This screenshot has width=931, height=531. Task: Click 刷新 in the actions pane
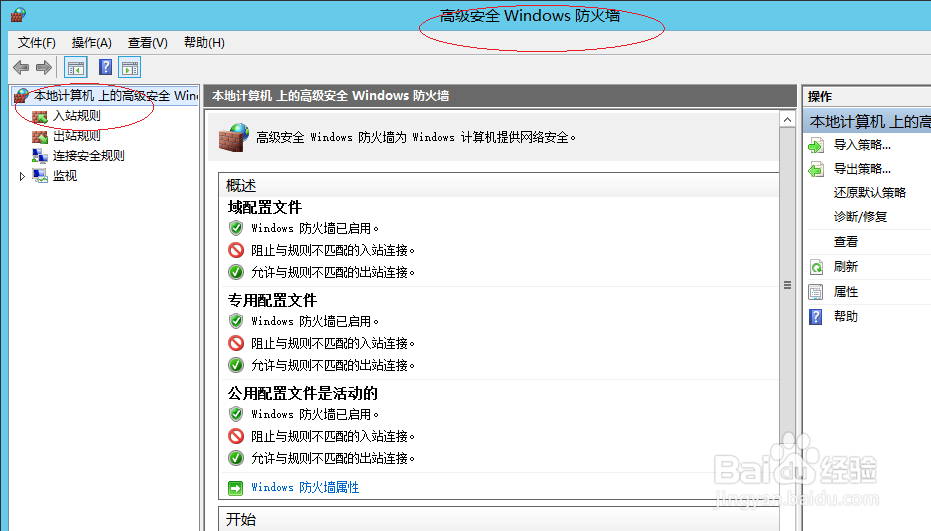click(x=846, y=267)
